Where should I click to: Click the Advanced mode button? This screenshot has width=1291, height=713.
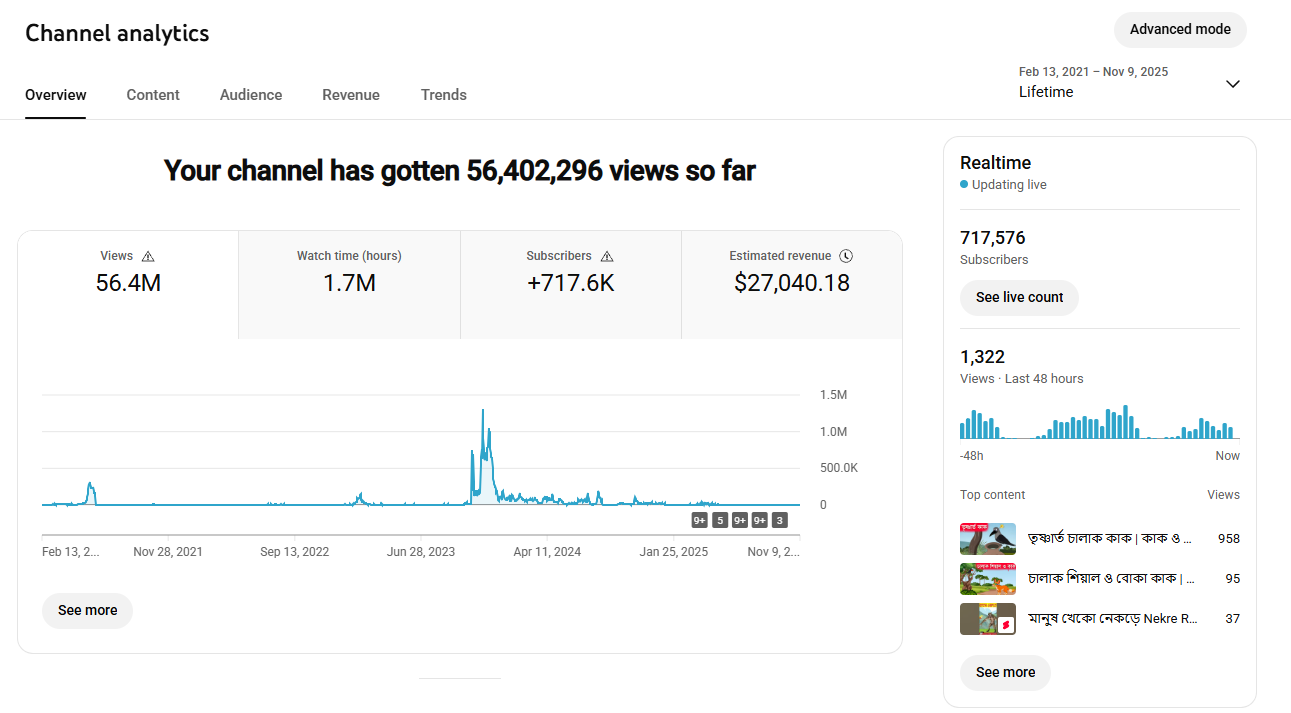pos(1180,30)
